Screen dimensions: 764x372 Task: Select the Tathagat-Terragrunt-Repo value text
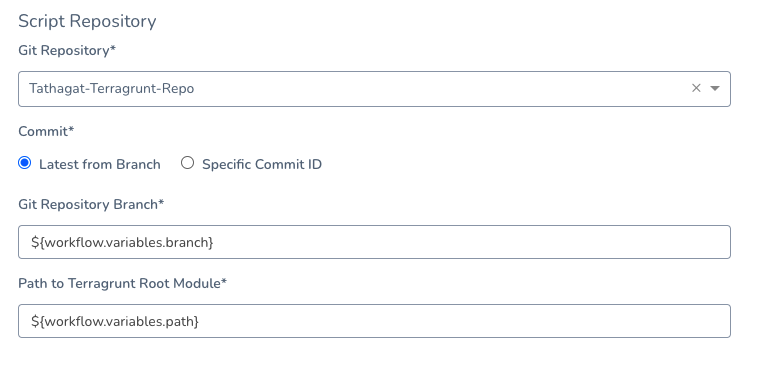coord(112,89)
